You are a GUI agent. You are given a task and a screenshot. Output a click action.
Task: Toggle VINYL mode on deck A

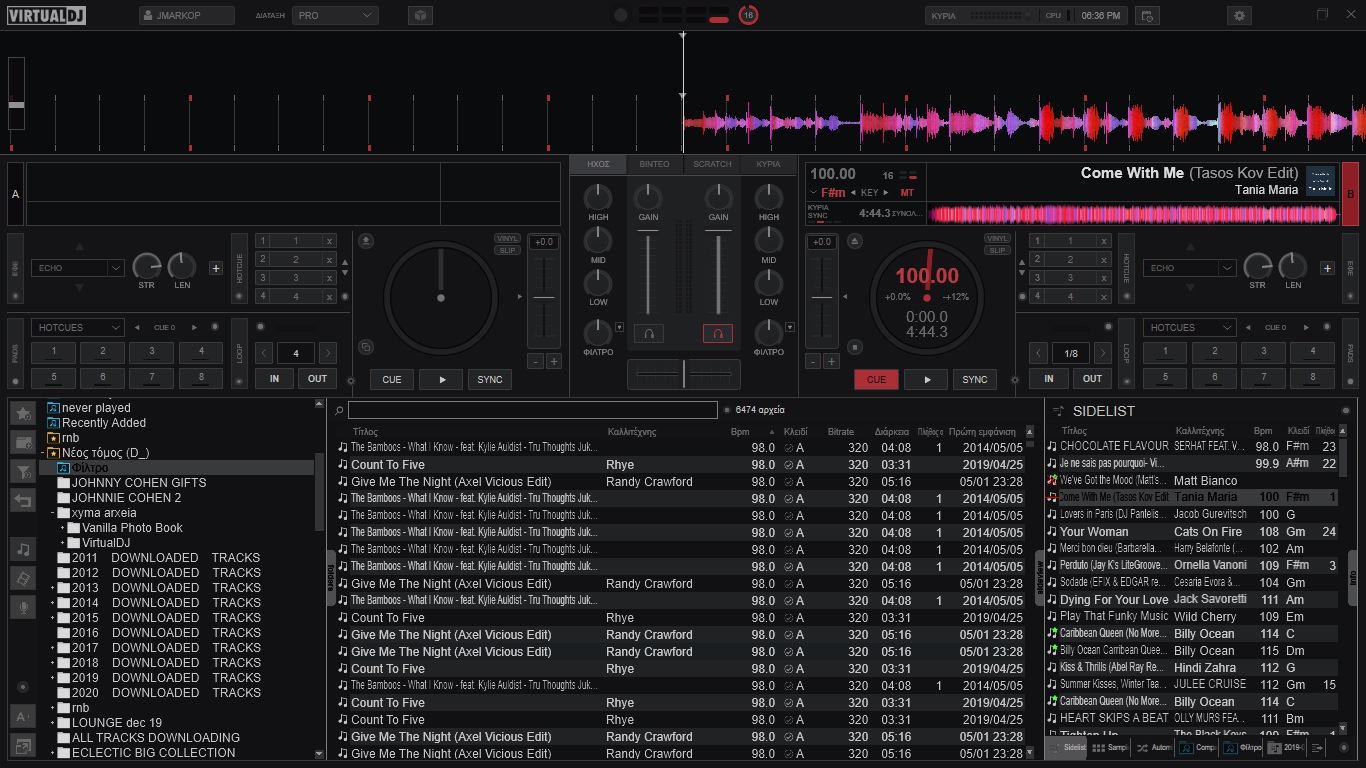tap(507, 239)
